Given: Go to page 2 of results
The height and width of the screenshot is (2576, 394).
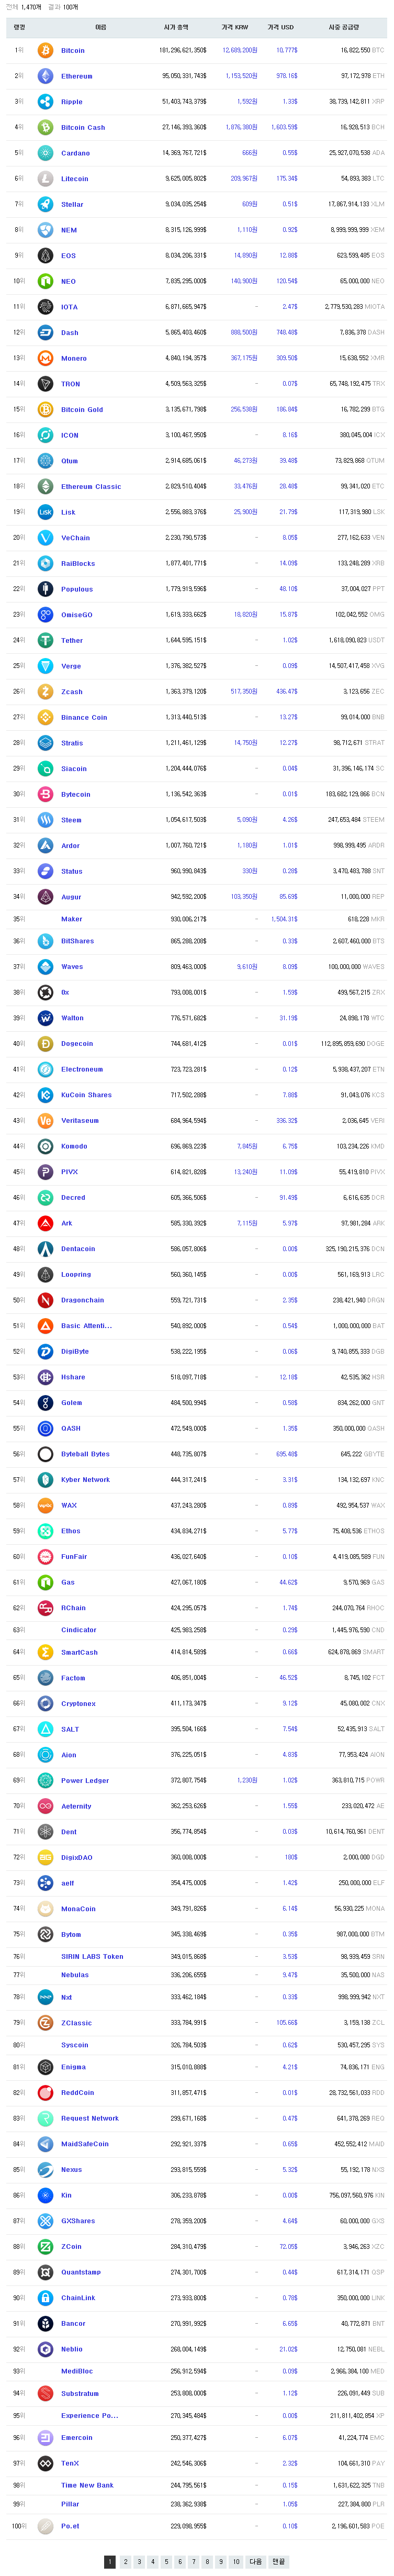Looking at the screenshot, I should 125,2562.
